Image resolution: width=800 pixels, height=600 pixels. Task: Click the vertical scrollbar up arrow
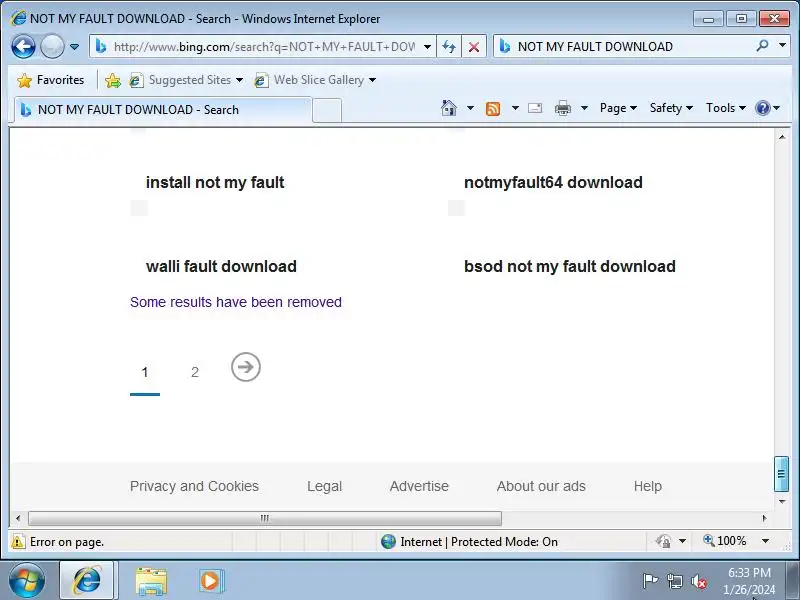tap(782, 137)
